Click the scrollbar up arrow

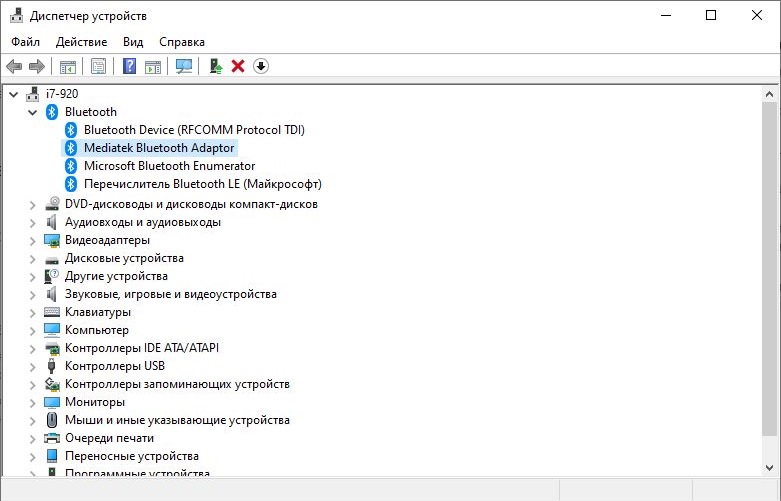(x=769, y=94)
